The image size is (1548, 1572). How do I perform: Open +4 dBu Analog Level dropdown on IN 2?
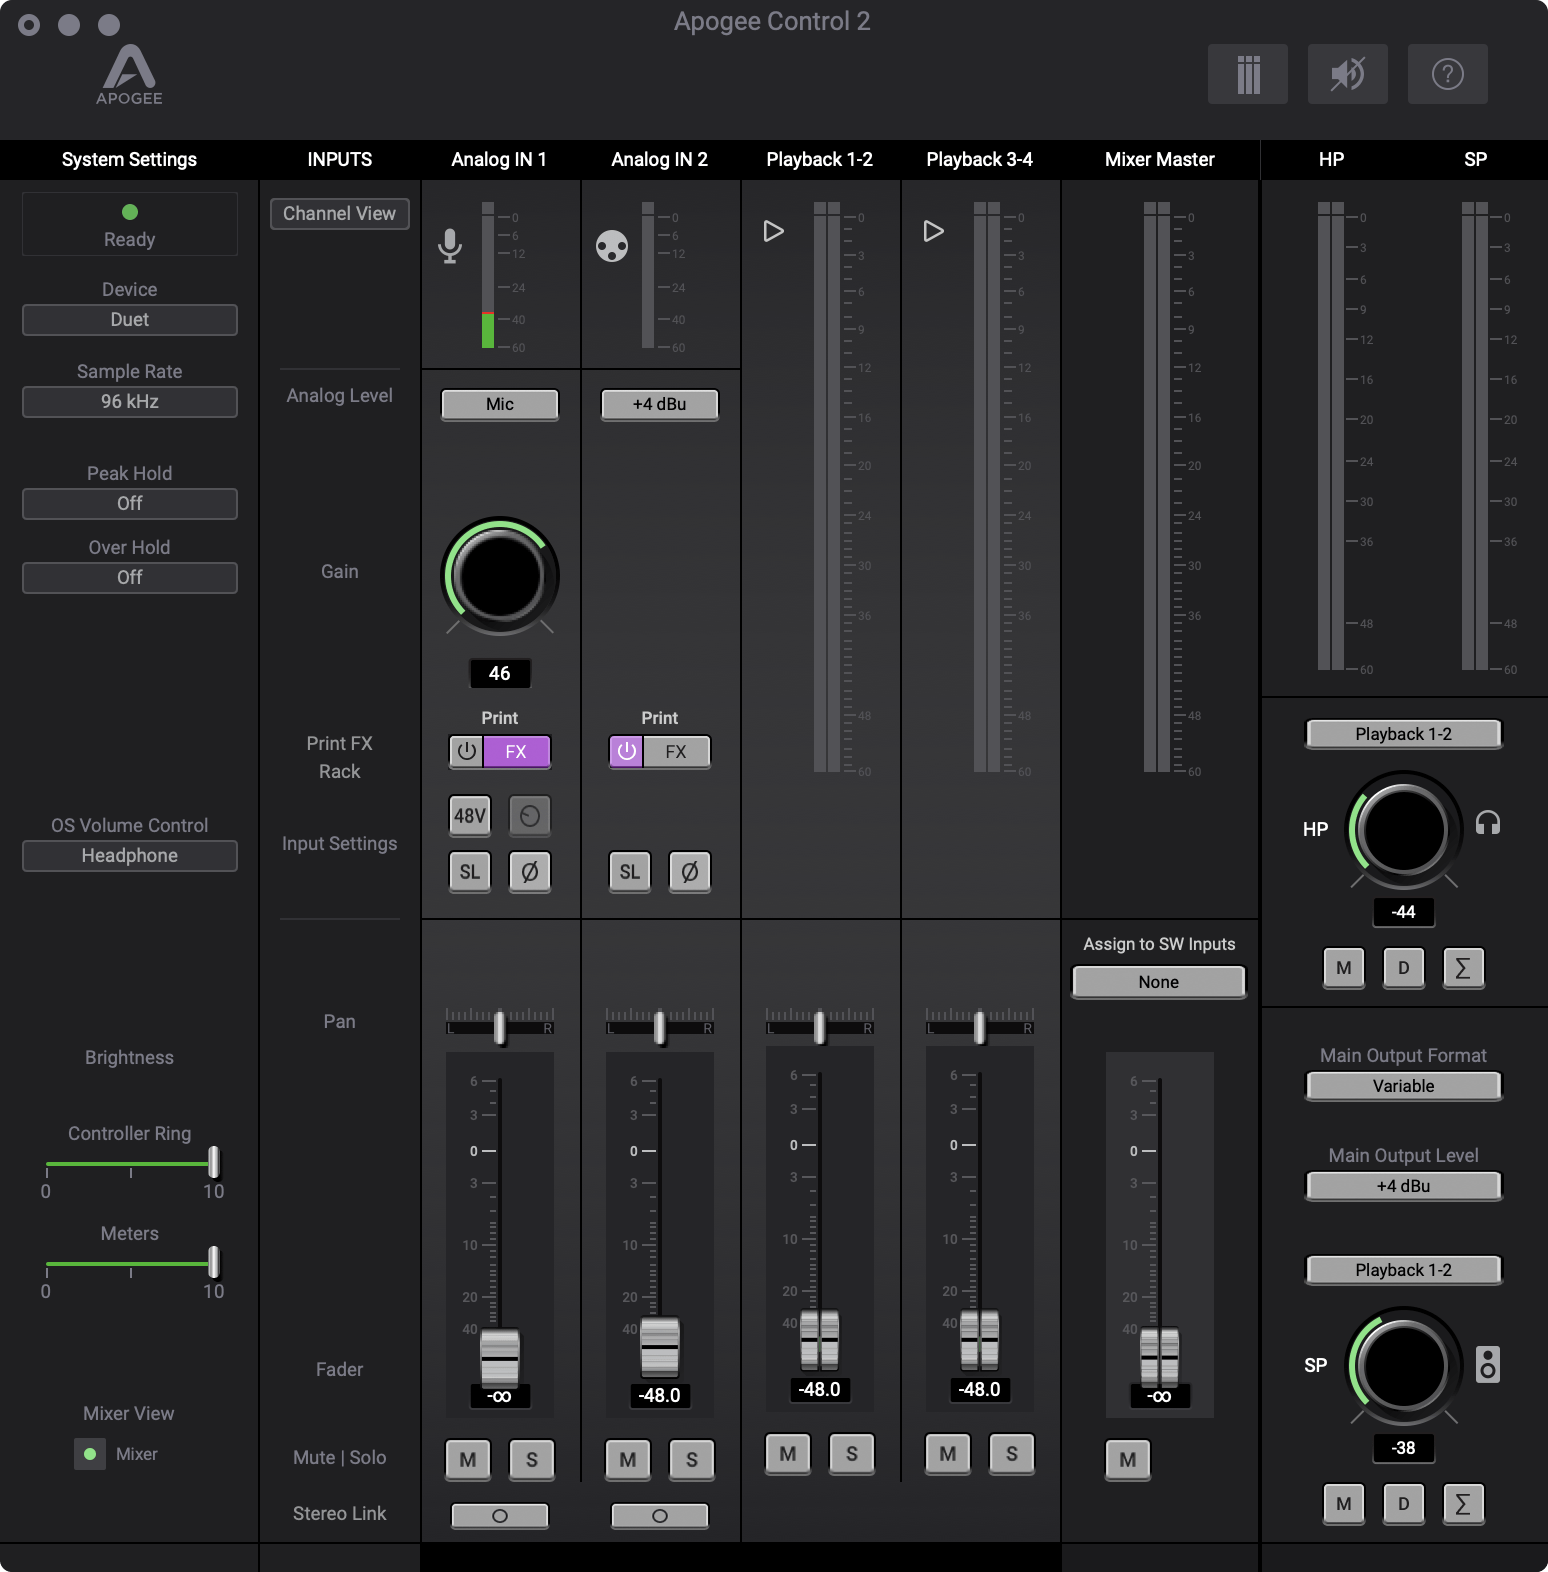pyautogui.click(x=660, y=404)
